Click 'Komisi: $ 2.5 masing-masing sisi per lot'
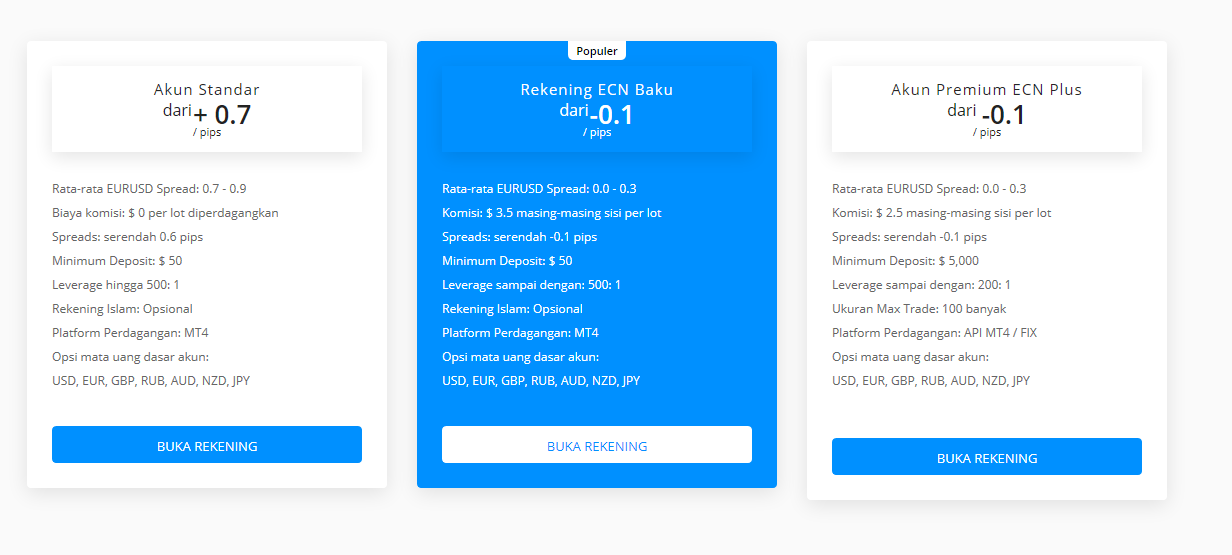 [942, 213]
